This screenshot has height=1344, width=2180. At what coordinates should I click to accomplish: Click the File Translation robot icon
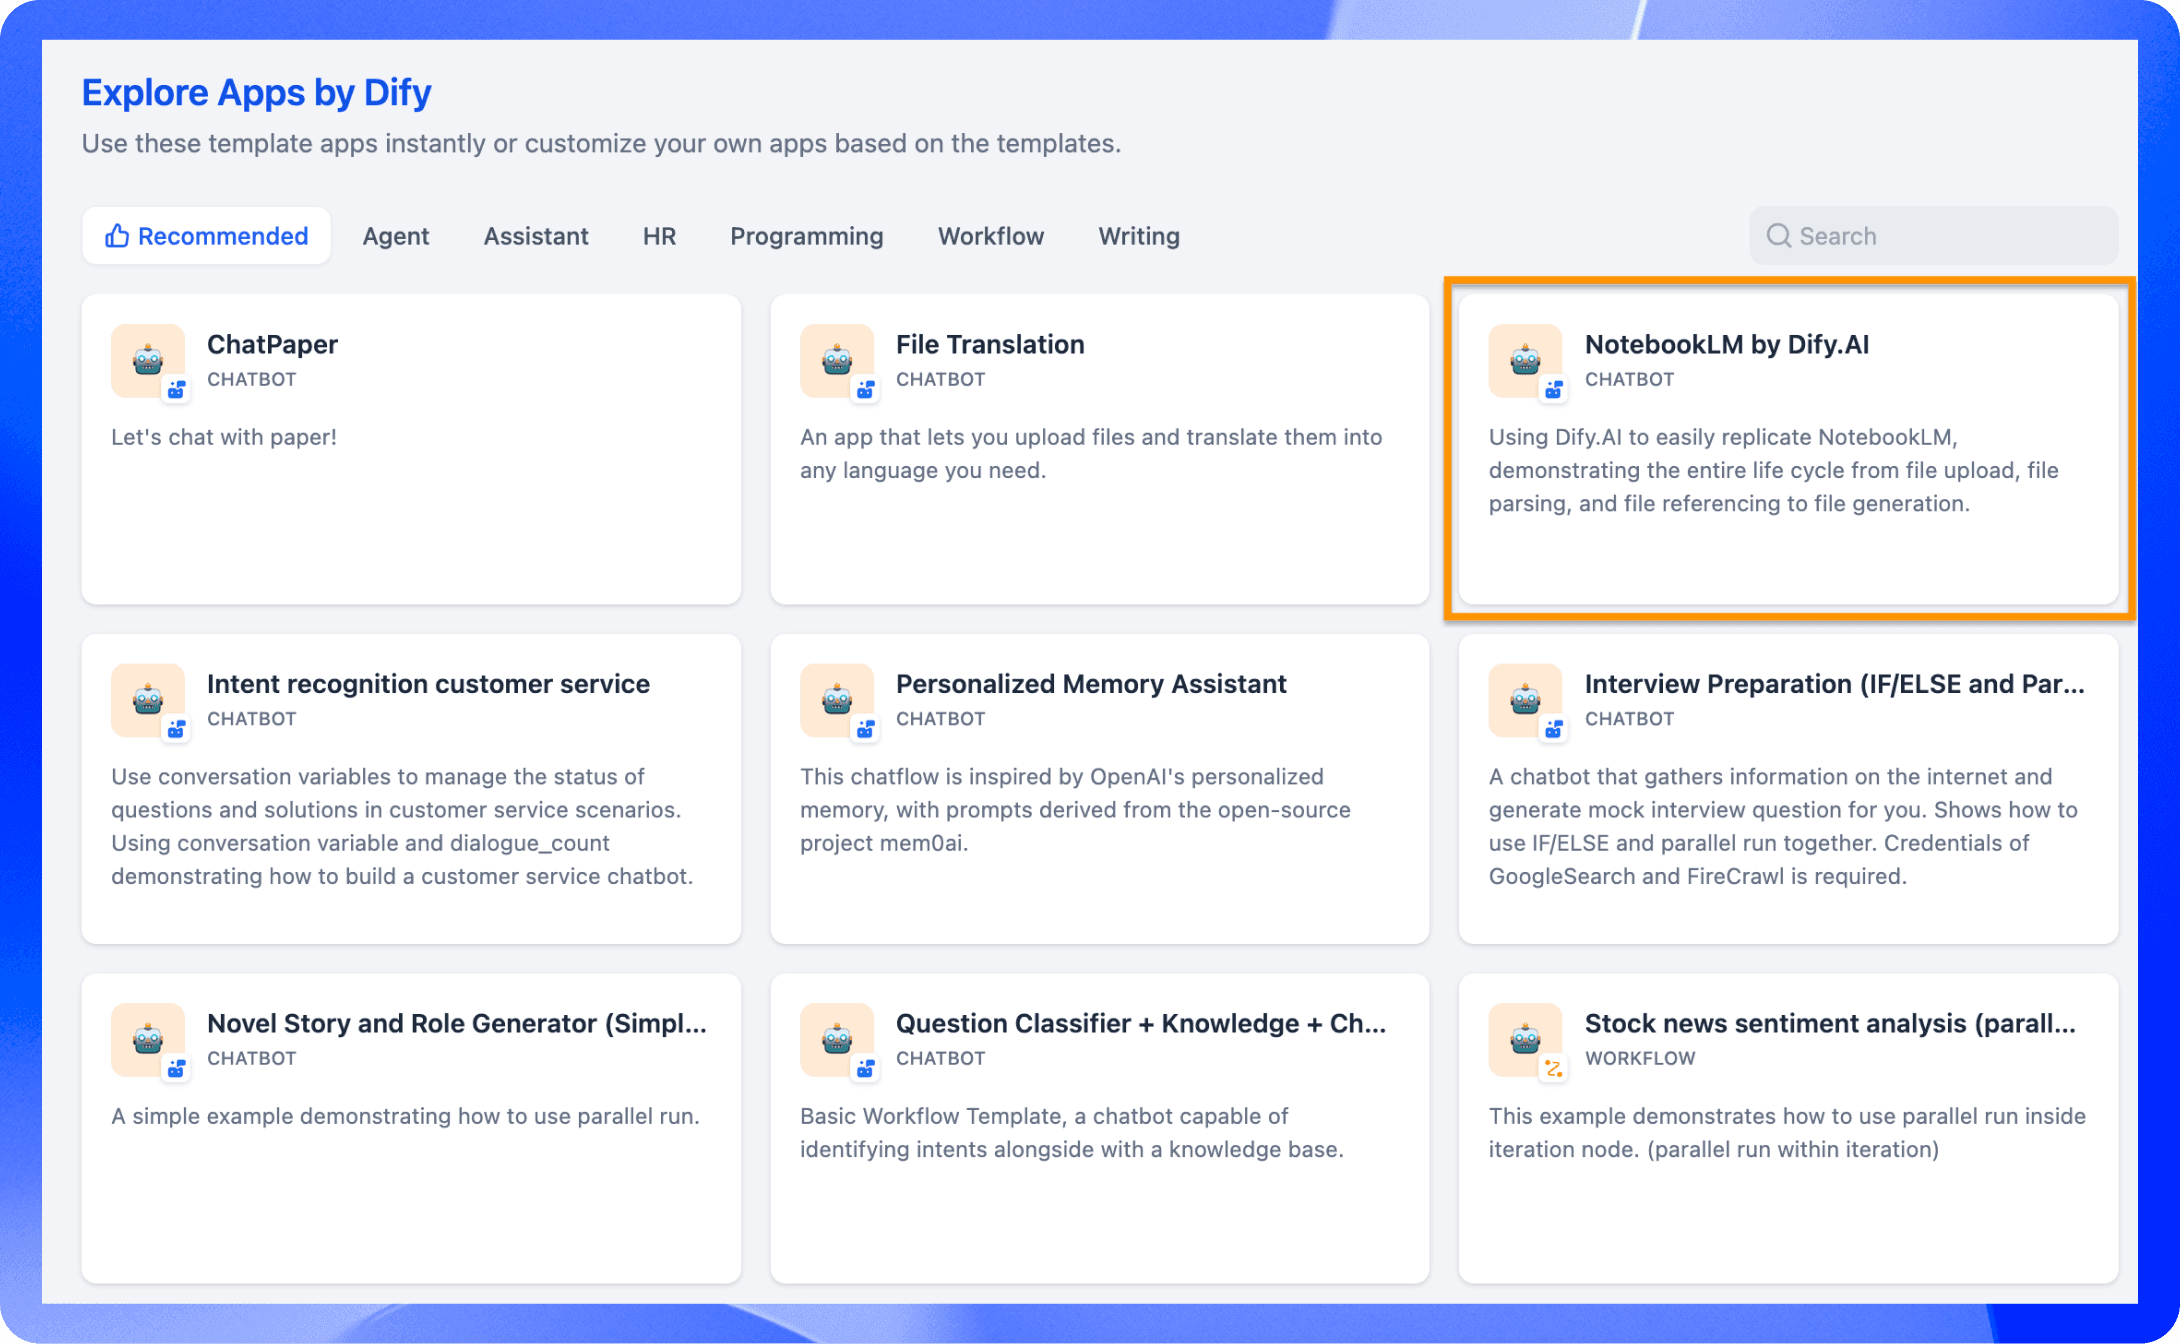[837, 360]
